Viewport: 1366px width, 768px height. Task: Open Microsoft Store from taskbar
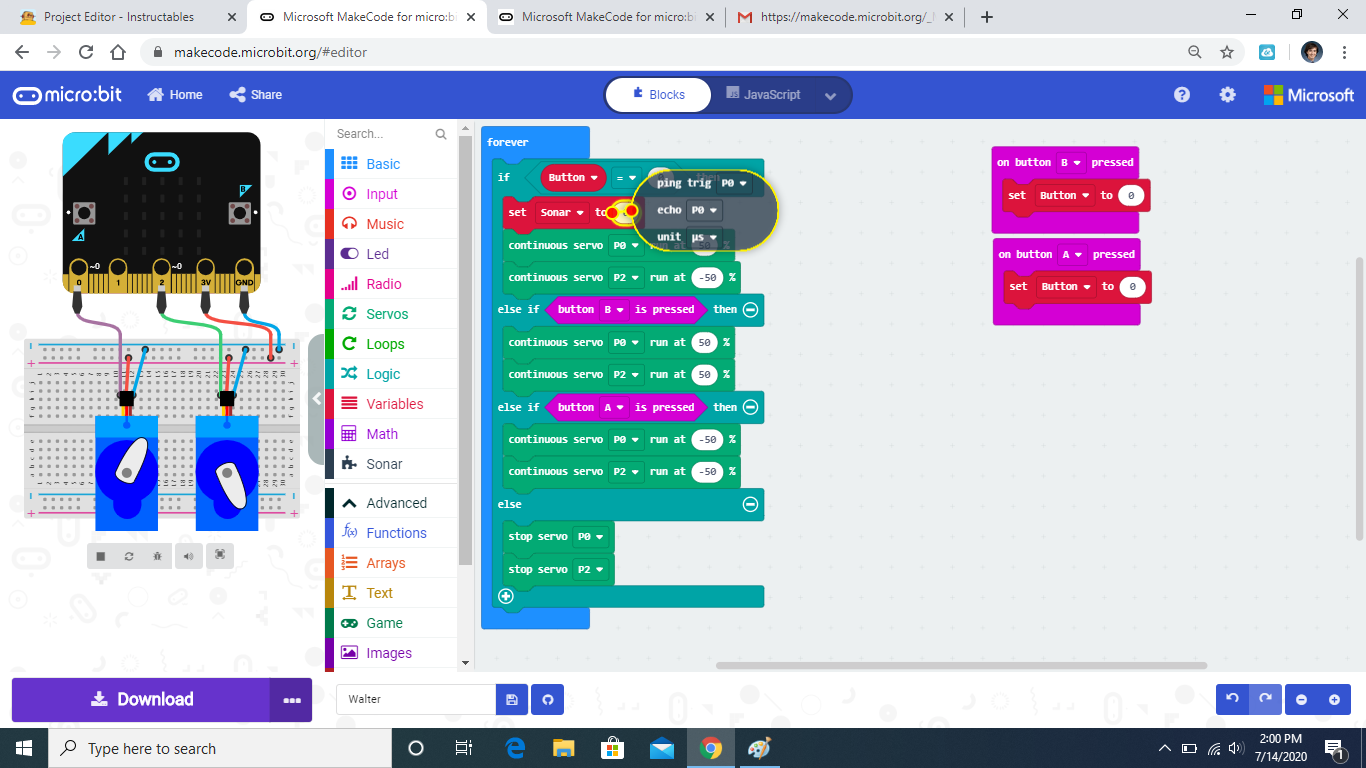(x=612, y=748)
